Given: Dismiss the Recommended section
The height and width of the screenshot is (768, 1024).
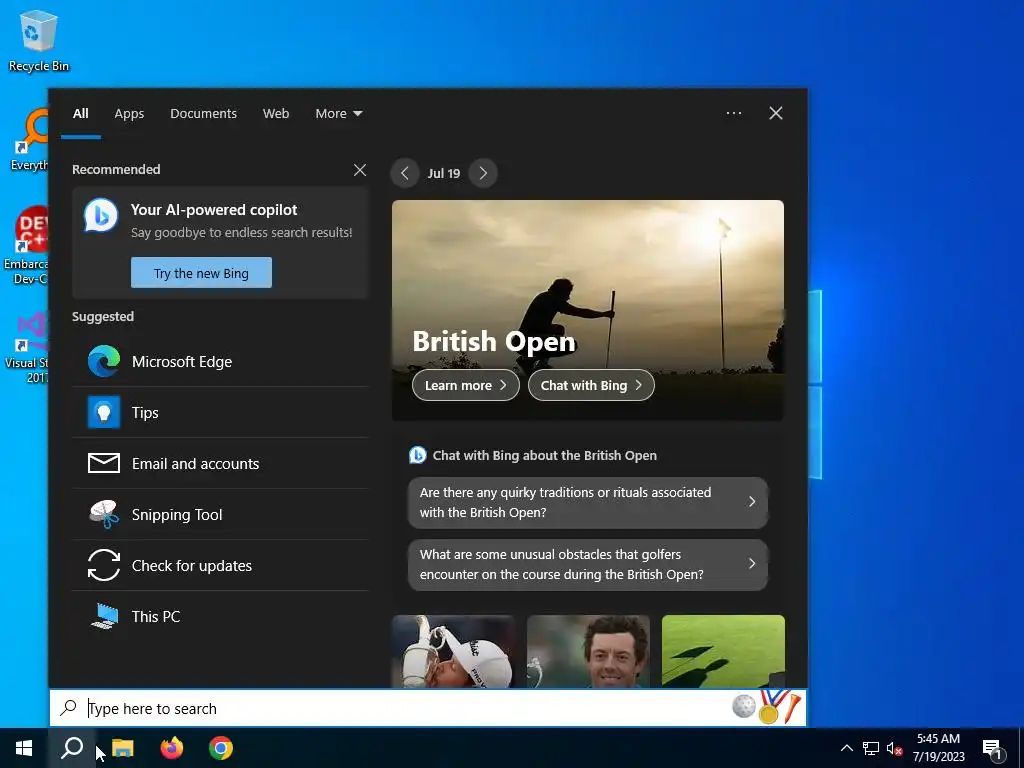Looking at the screenshot, I should click(360, 170).
